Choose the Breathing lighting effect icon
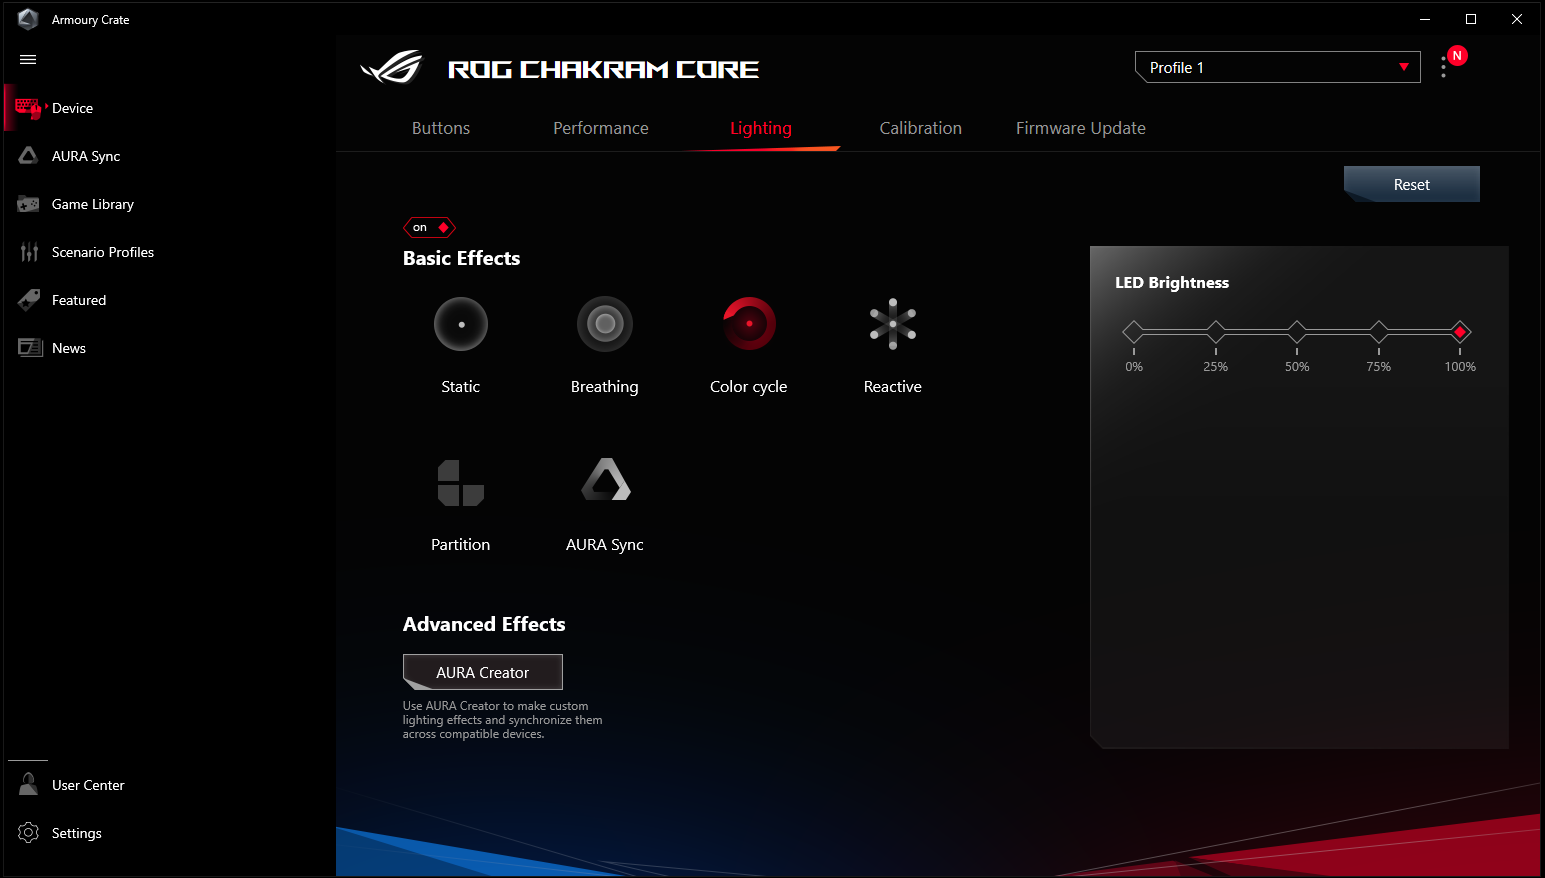 tap(605, 324)
